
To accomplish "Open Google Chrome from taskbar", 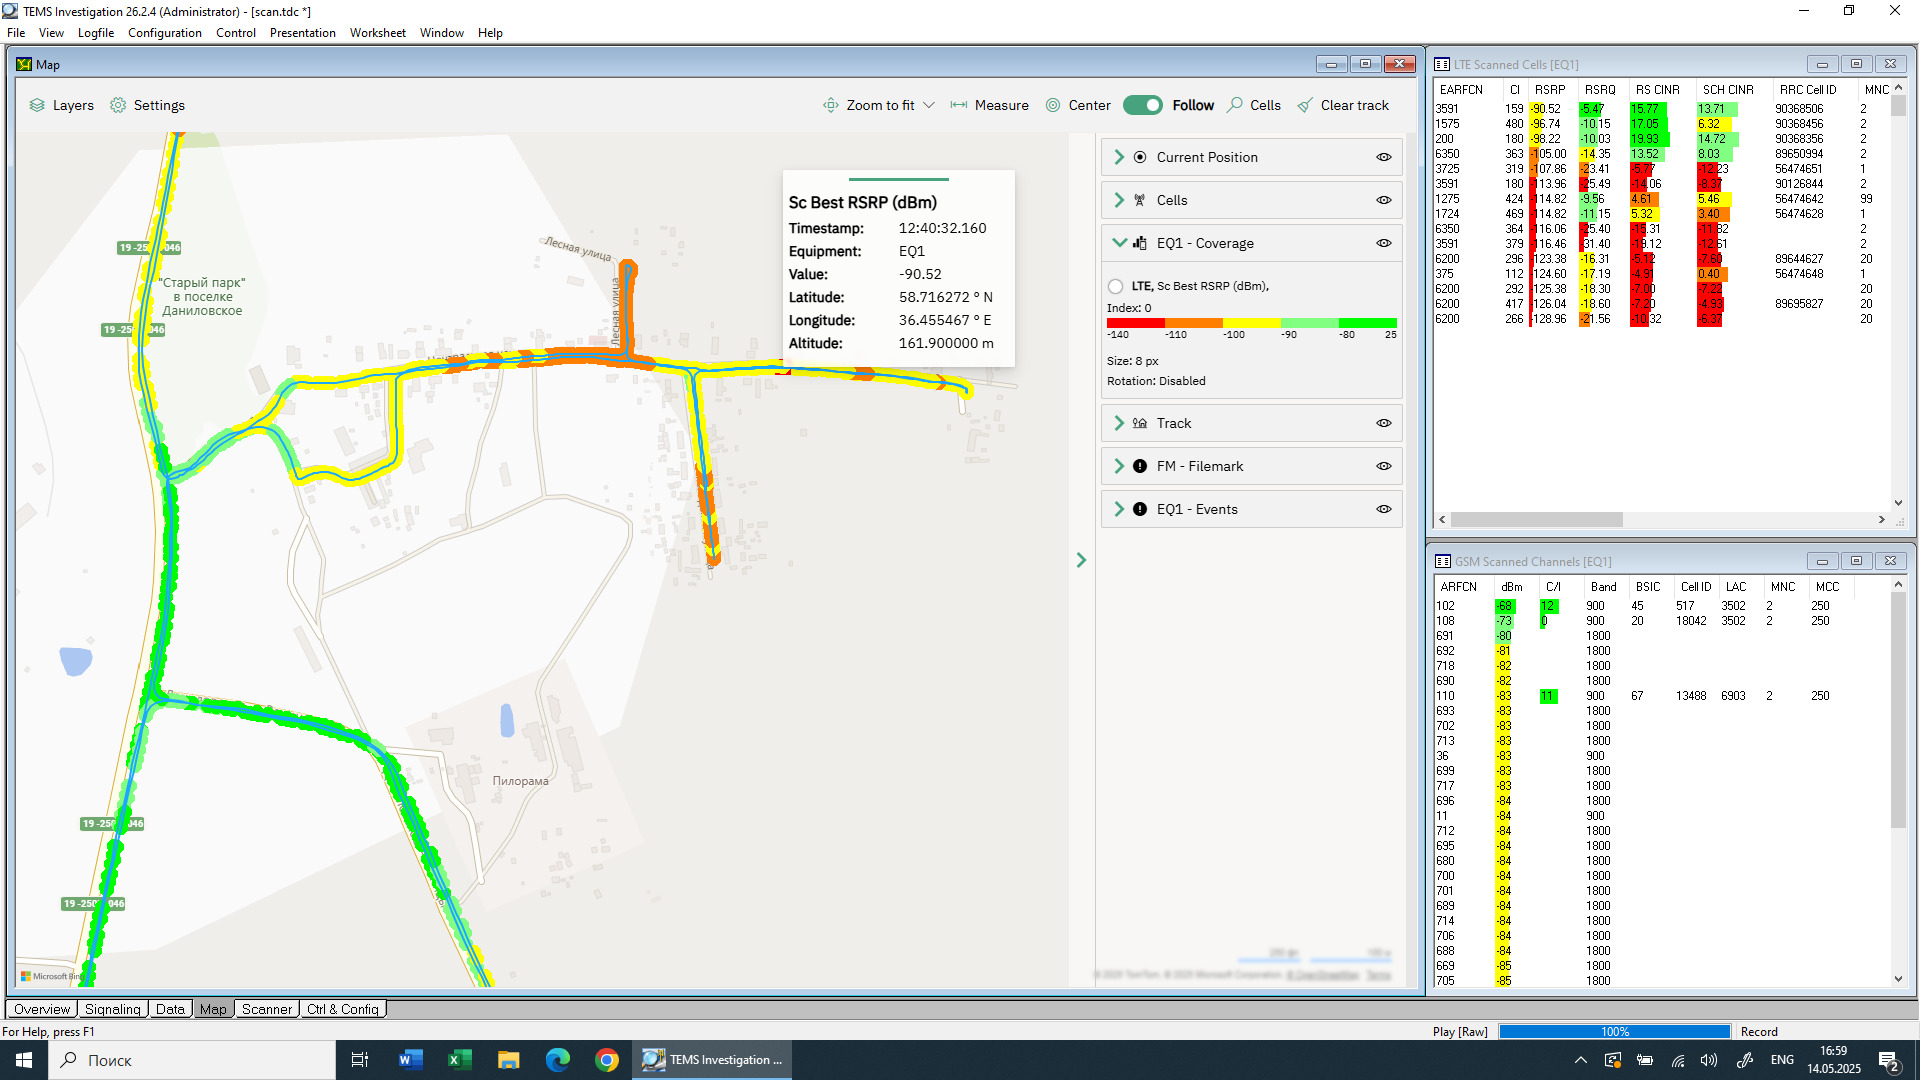I will [x=606, y=1060].
